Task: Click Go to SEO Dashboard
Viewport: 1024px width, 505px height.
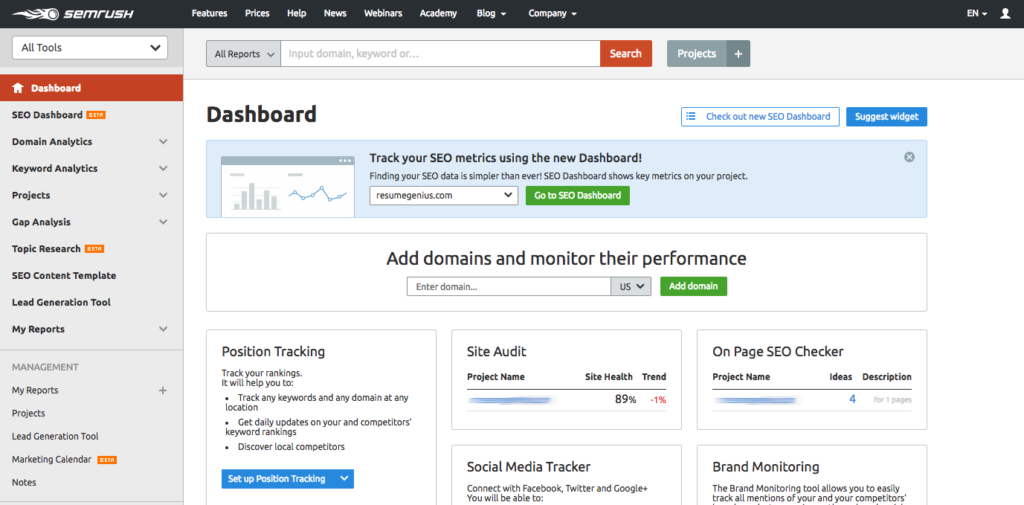Action: [x=578, y=195]
